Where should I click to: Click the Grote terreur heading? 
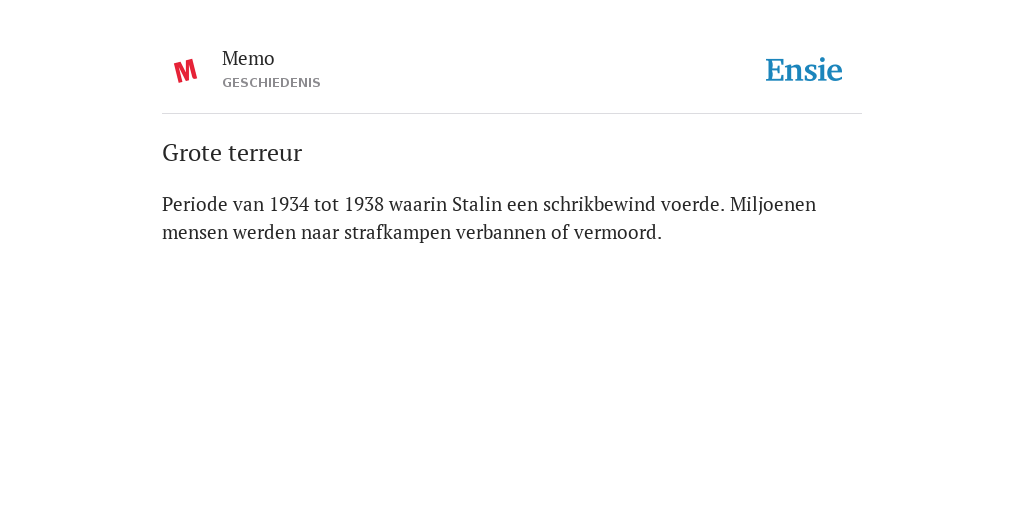(x=232, y=153)
